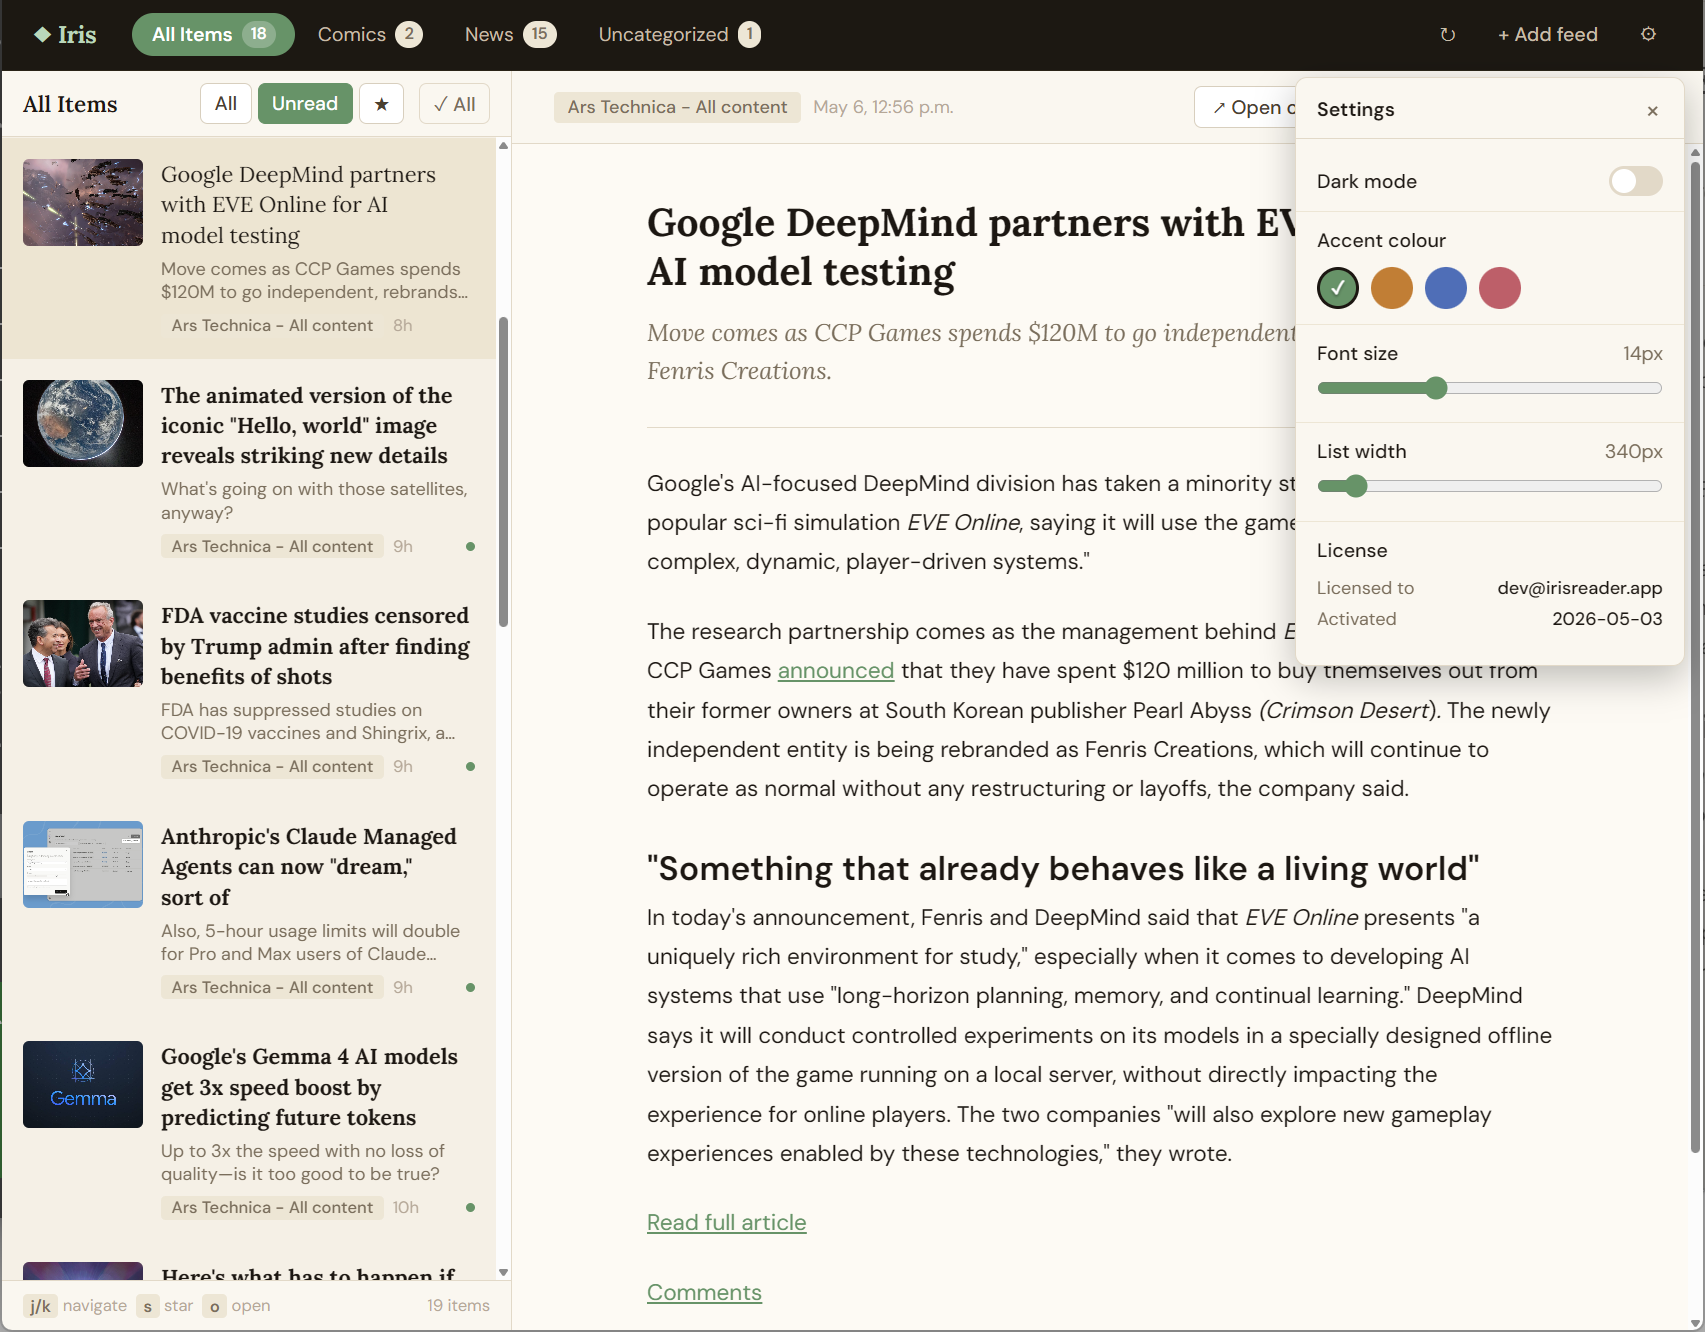Select 'FDA vaccine studies censored' article

click(x=249, y=690)
